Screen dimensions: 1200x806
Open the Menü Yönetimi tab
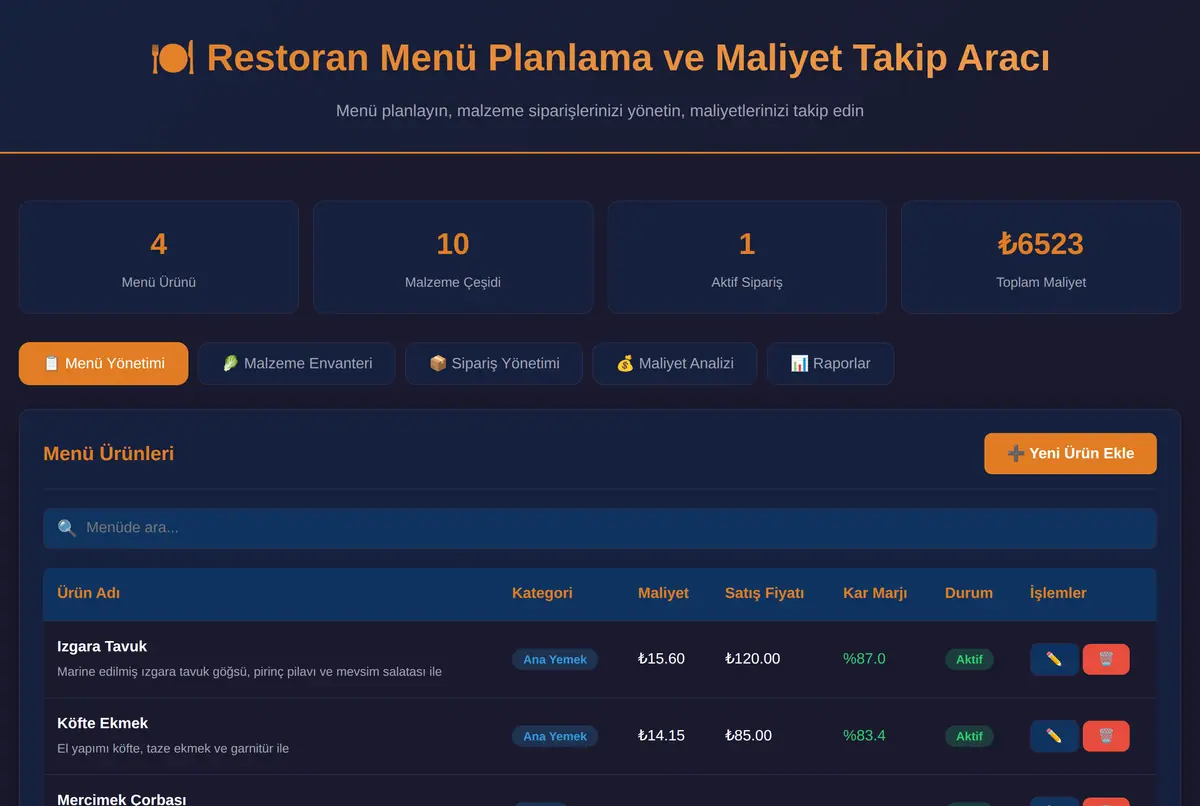point(103,363)
